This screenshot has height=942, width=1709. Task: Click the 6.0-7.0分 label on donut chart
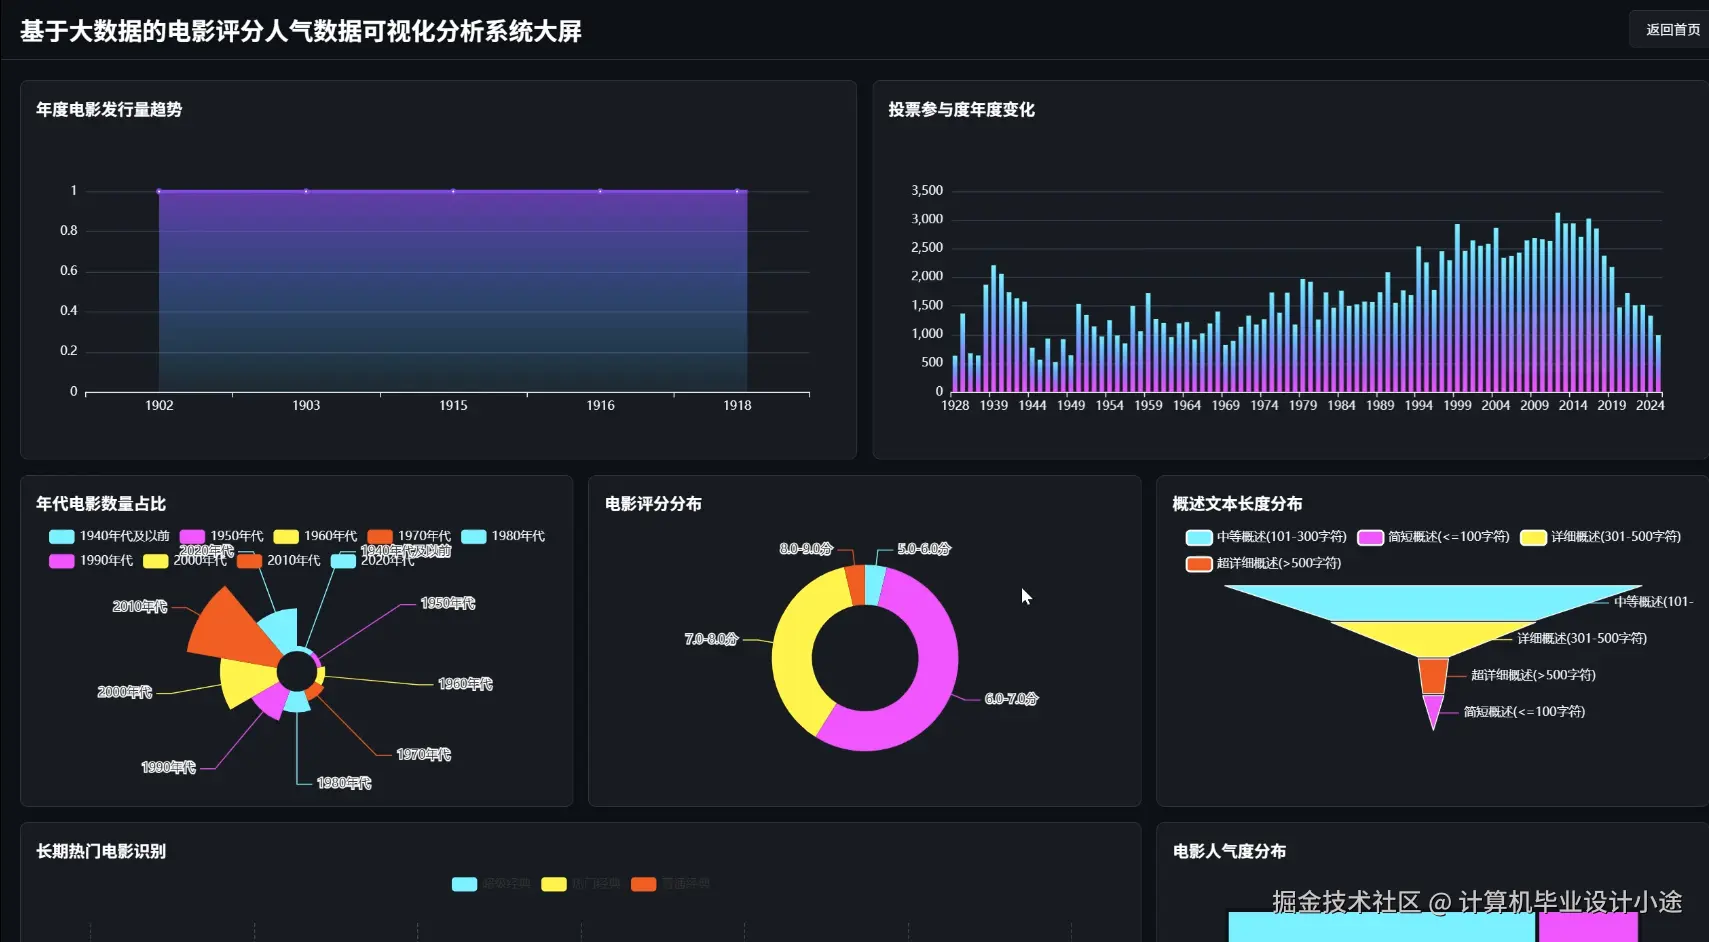pos(1011,699)
